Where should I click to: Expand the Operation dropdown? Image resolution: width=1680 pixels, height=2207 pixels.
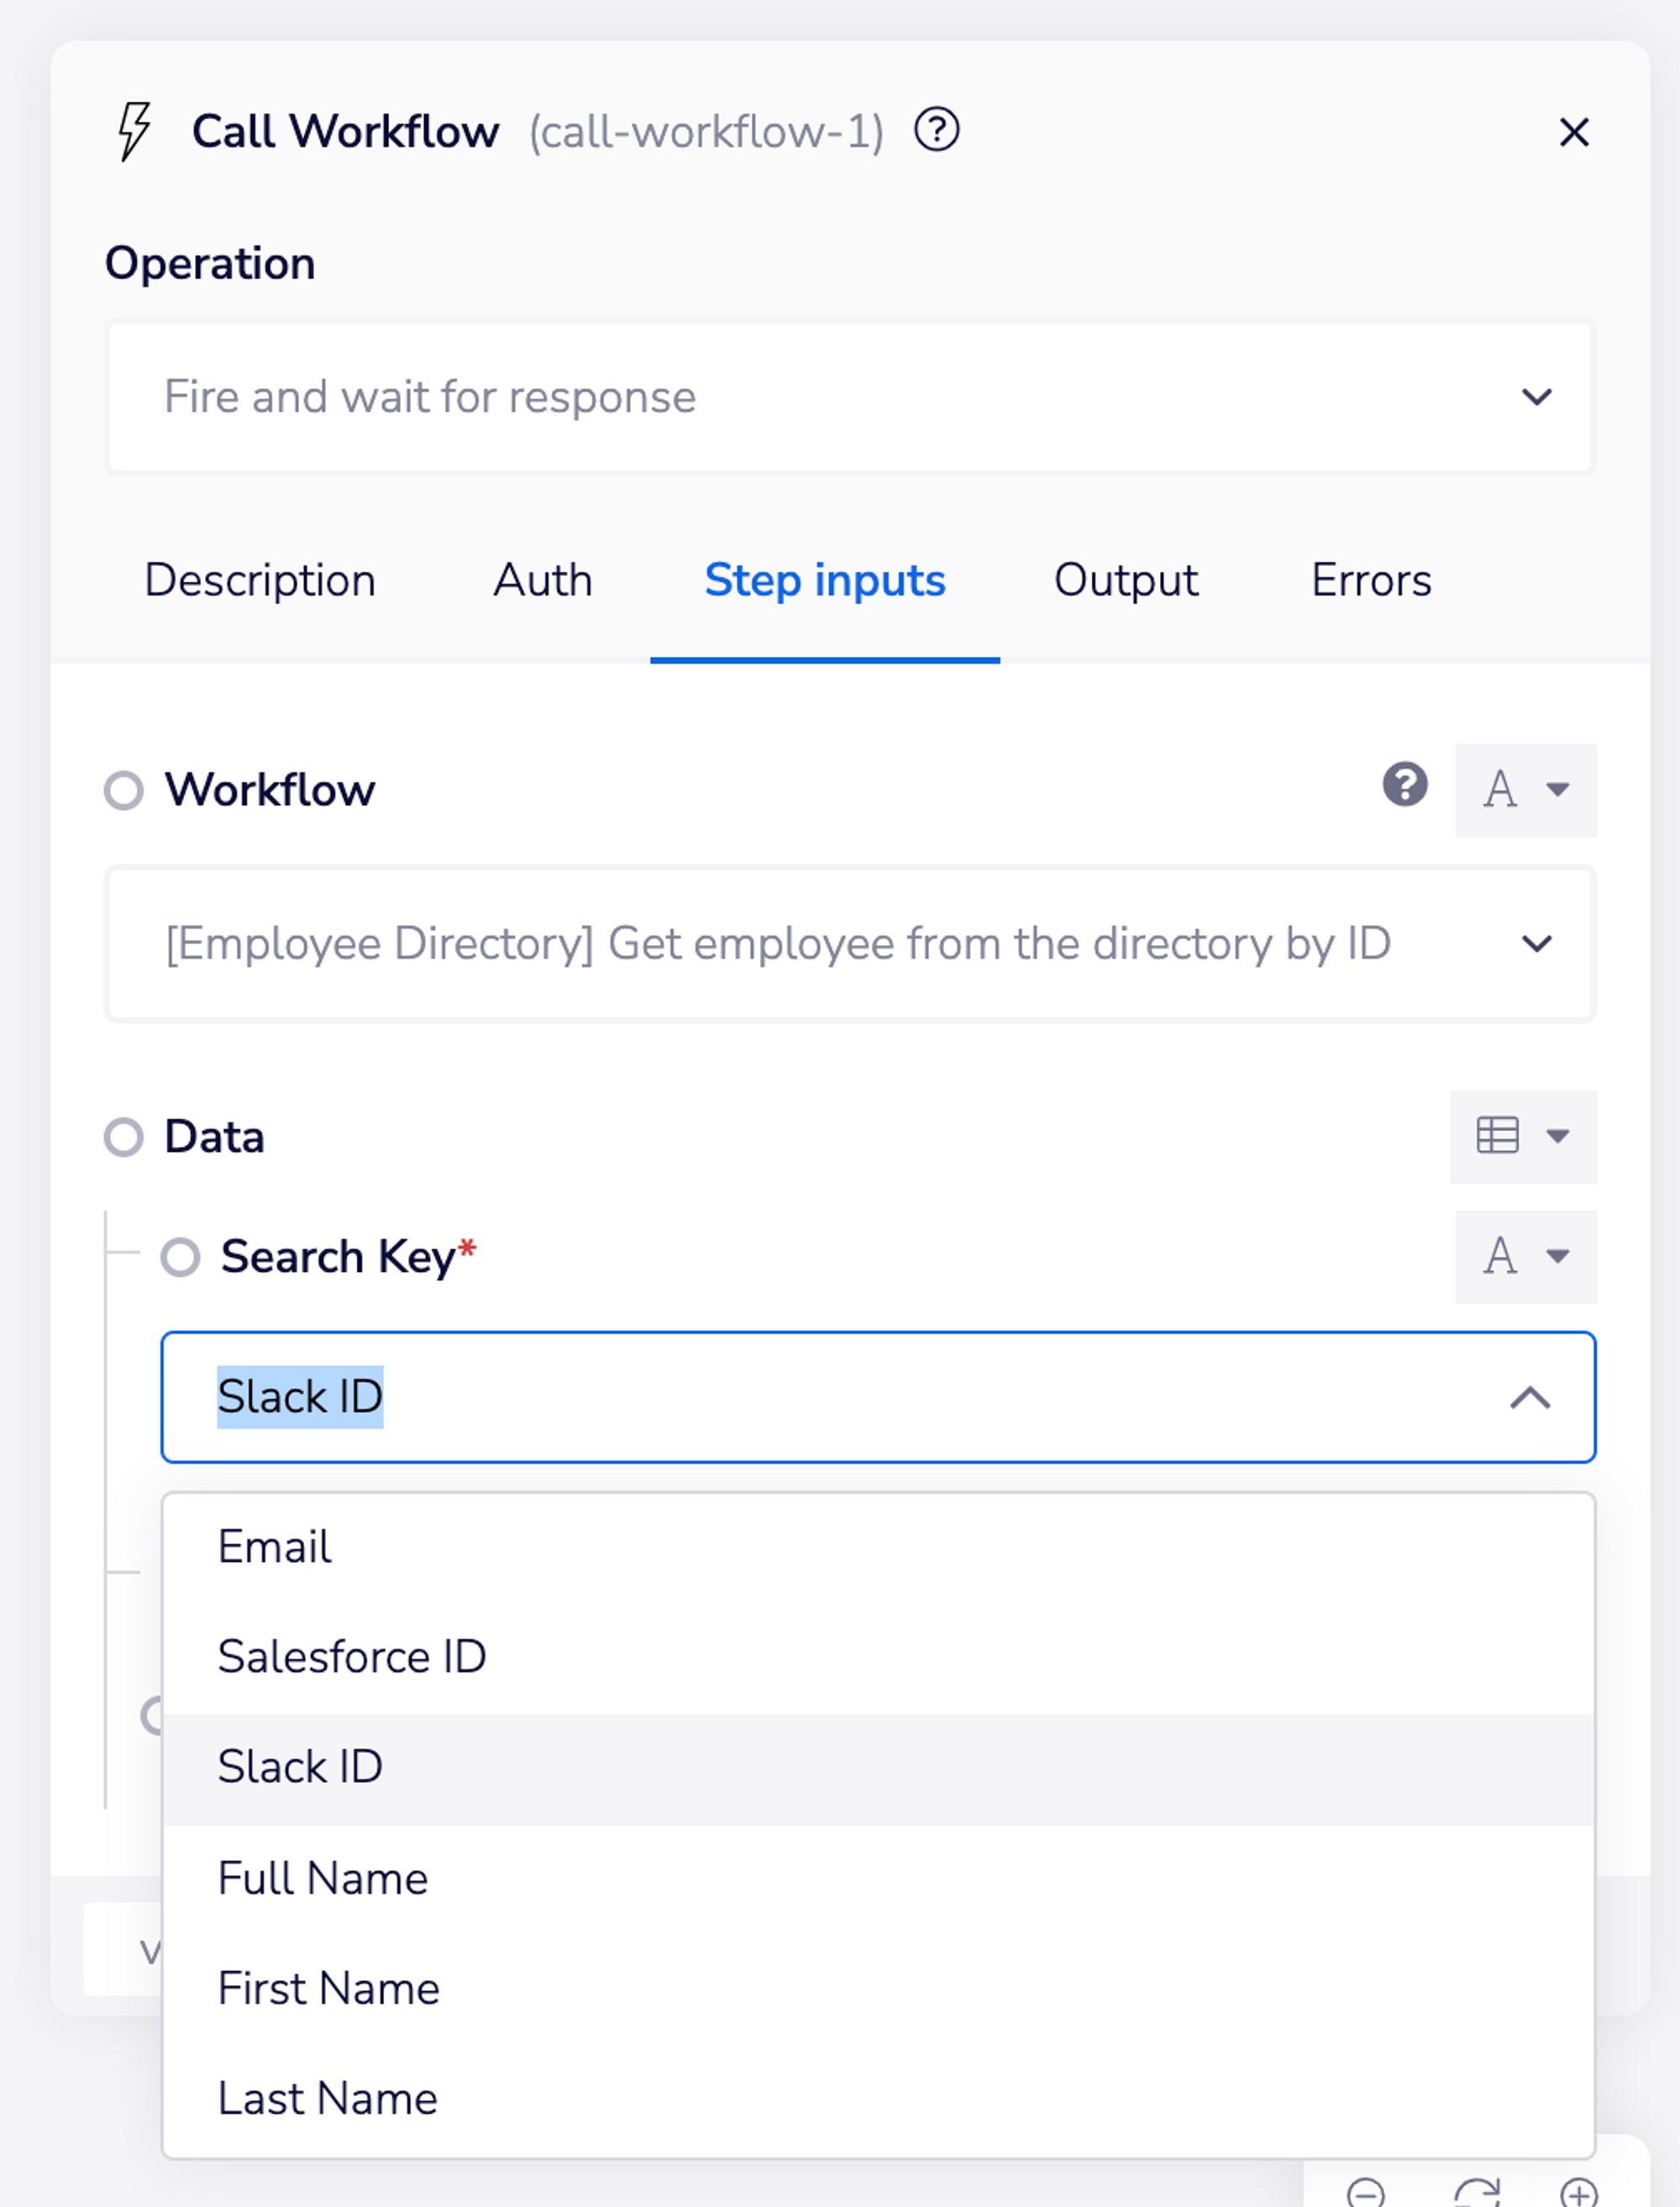click(x=849, y=397)
